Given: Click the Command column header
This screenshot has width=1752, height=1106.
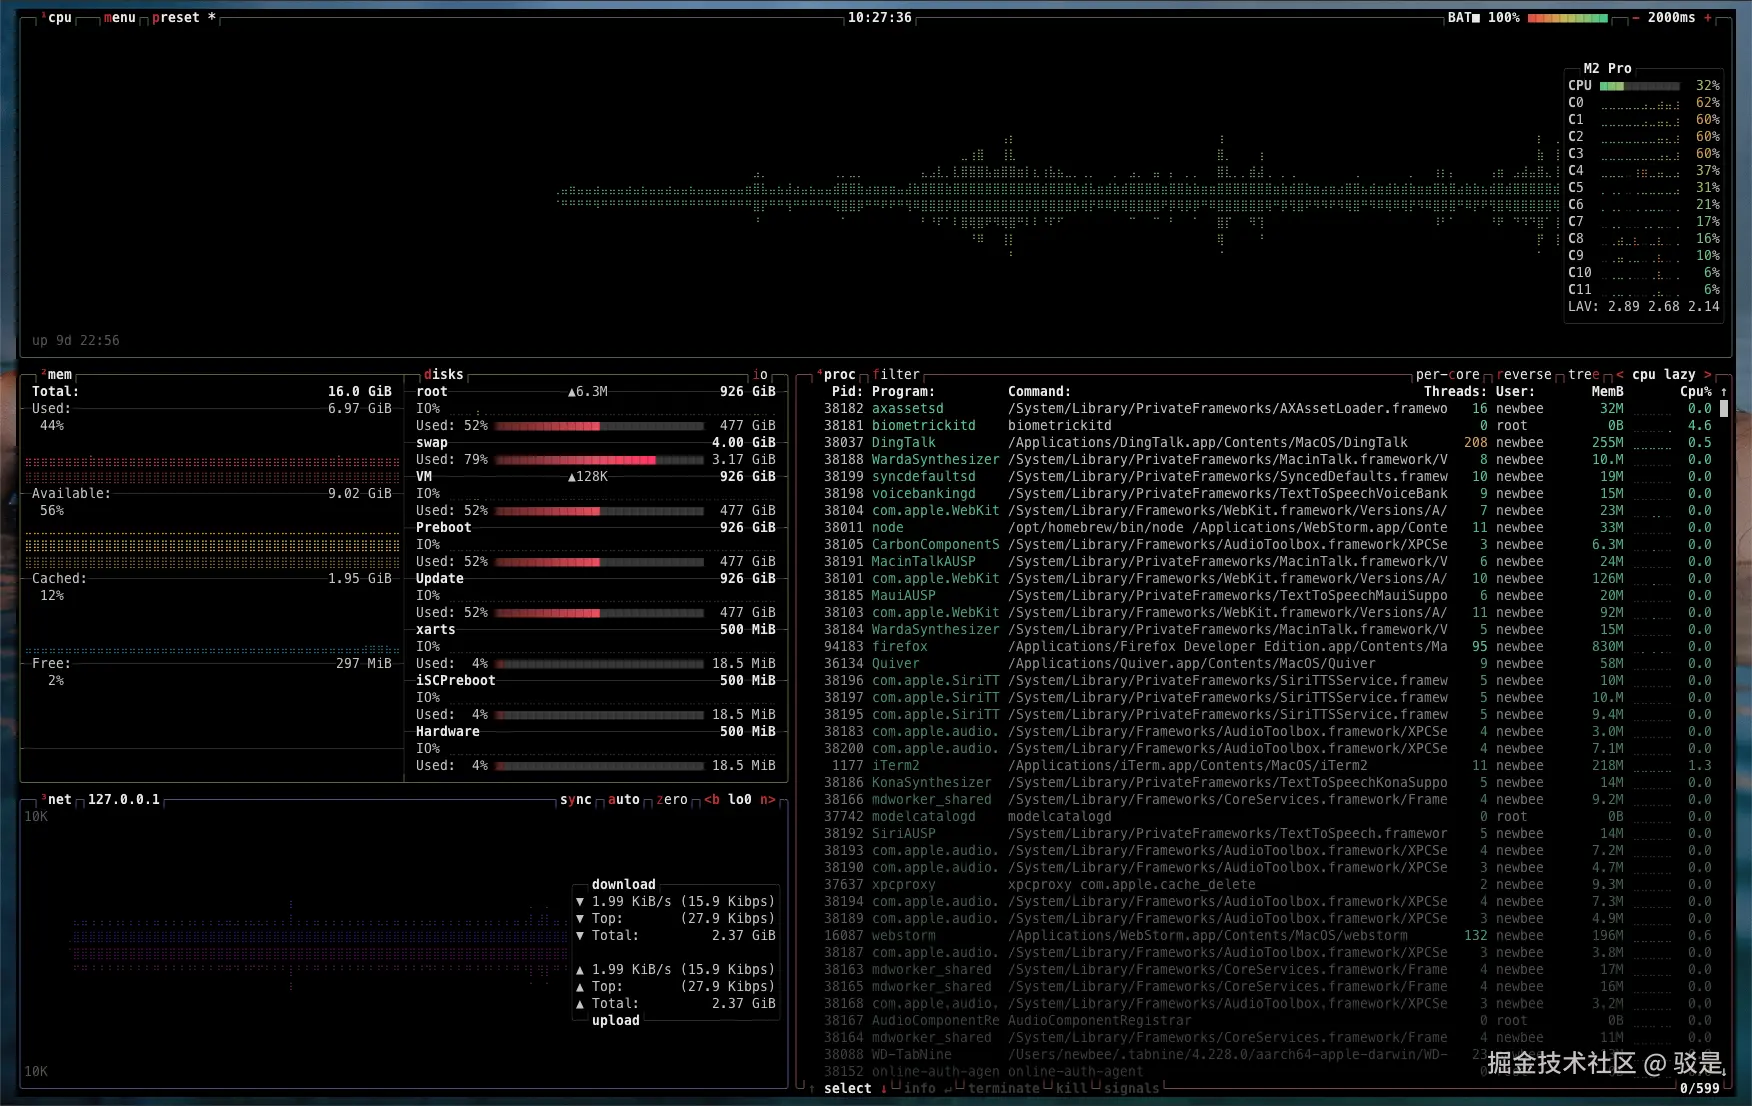Looking at the screenshot, I should (x=1040, y=392).
